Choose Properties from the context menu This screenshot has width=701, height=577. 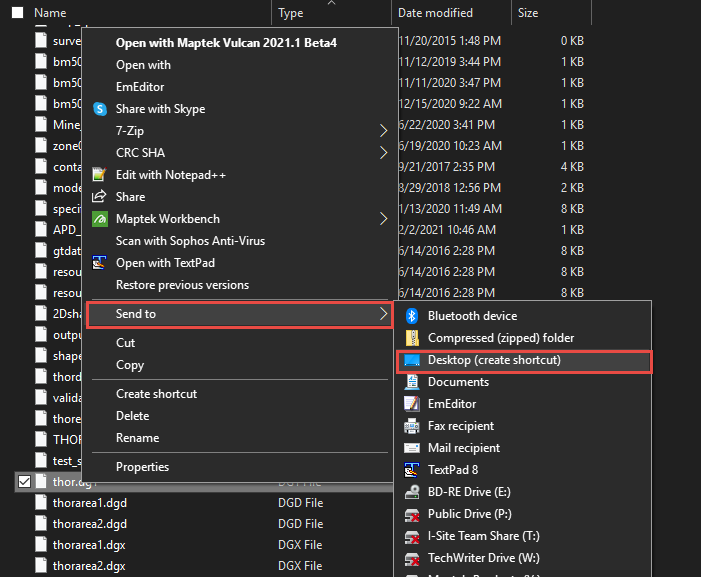pyautogui.click(x=142, y=467)
